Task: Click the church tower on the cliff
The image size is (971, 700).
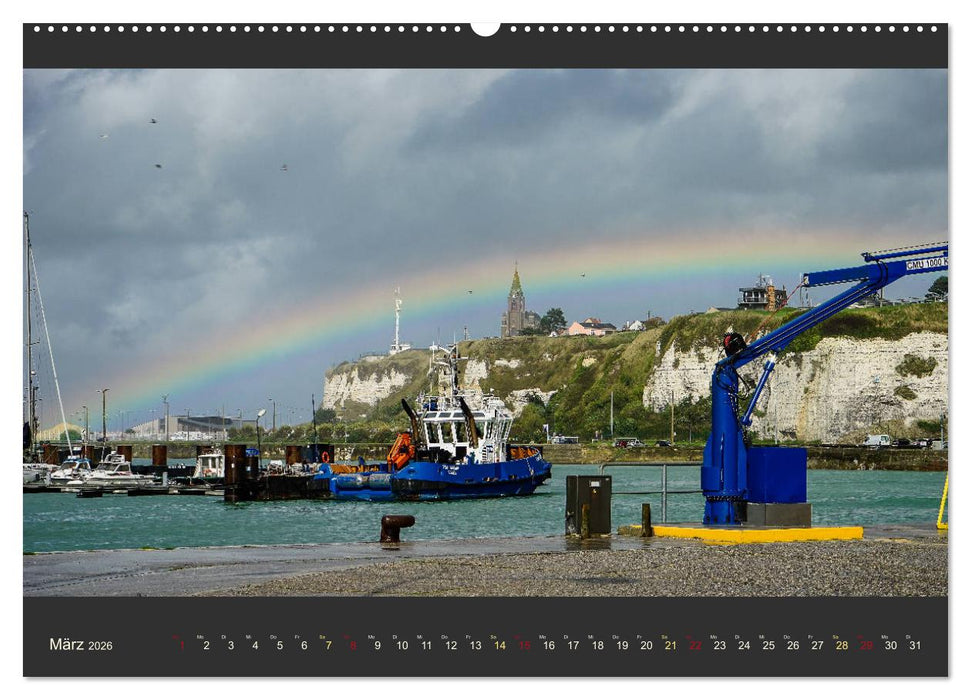Action: tap(515, 305)
